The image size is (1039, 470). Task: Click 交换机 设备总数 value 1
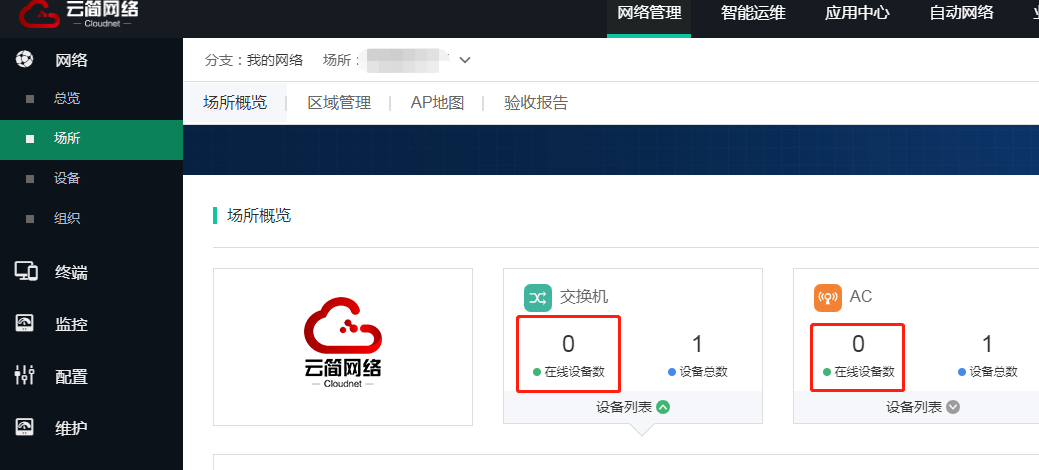click(697, 344)
